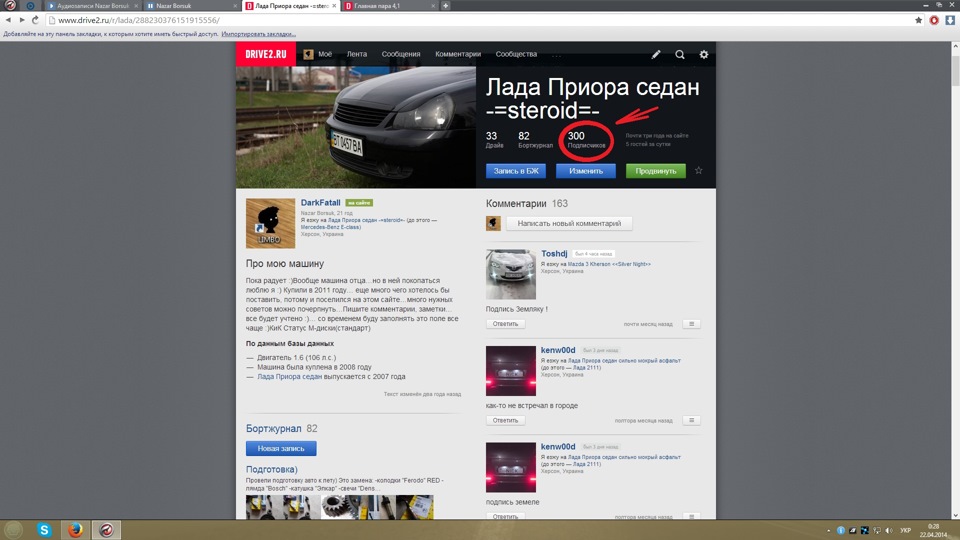960x540 pixels.
Task: Switch to the Nazar Borsuk tab
Action: pyautogui.click(x=192, y=6)
